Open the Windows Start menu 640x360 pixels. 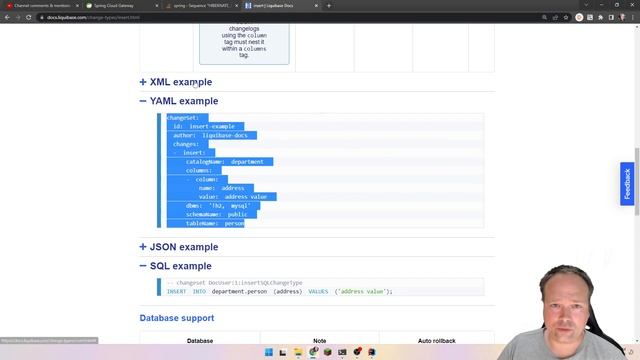pyautogui.click(x=269, y=352)
